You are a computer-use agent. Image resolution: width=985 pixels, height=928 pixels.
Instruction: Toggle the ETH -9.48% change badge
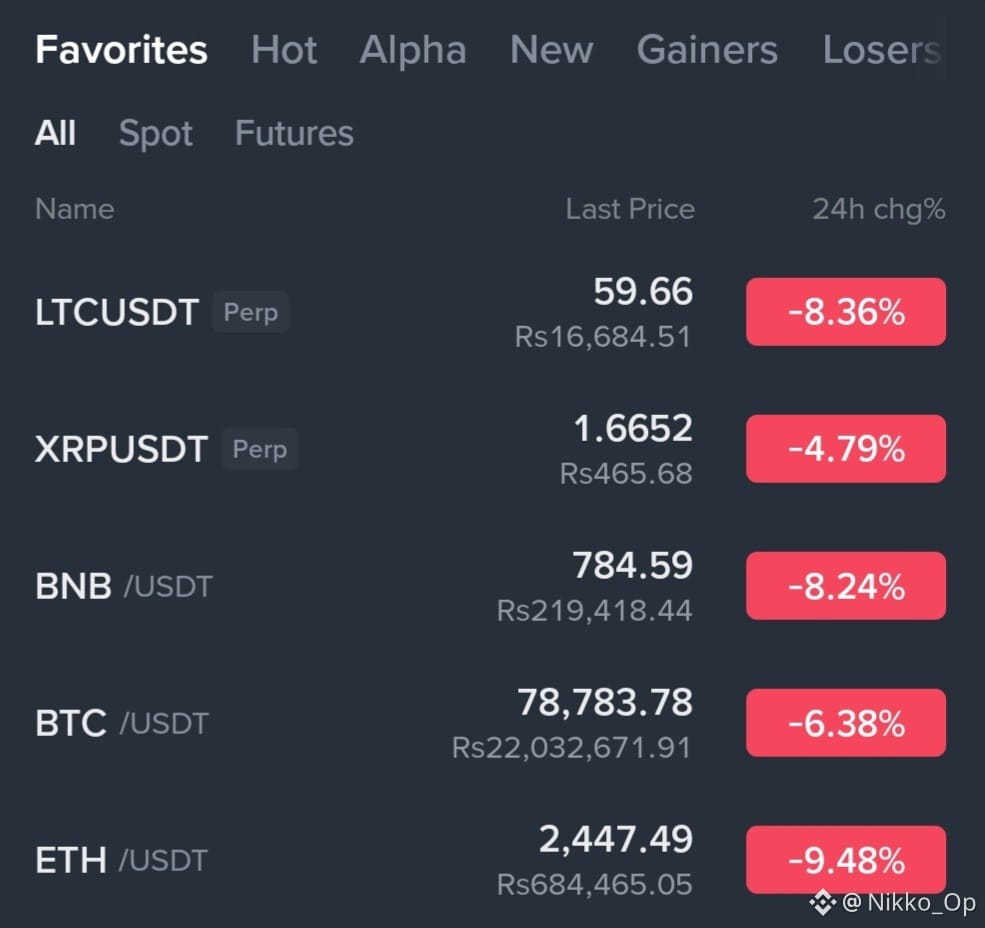pyautogui.click(x=846, y=860)
